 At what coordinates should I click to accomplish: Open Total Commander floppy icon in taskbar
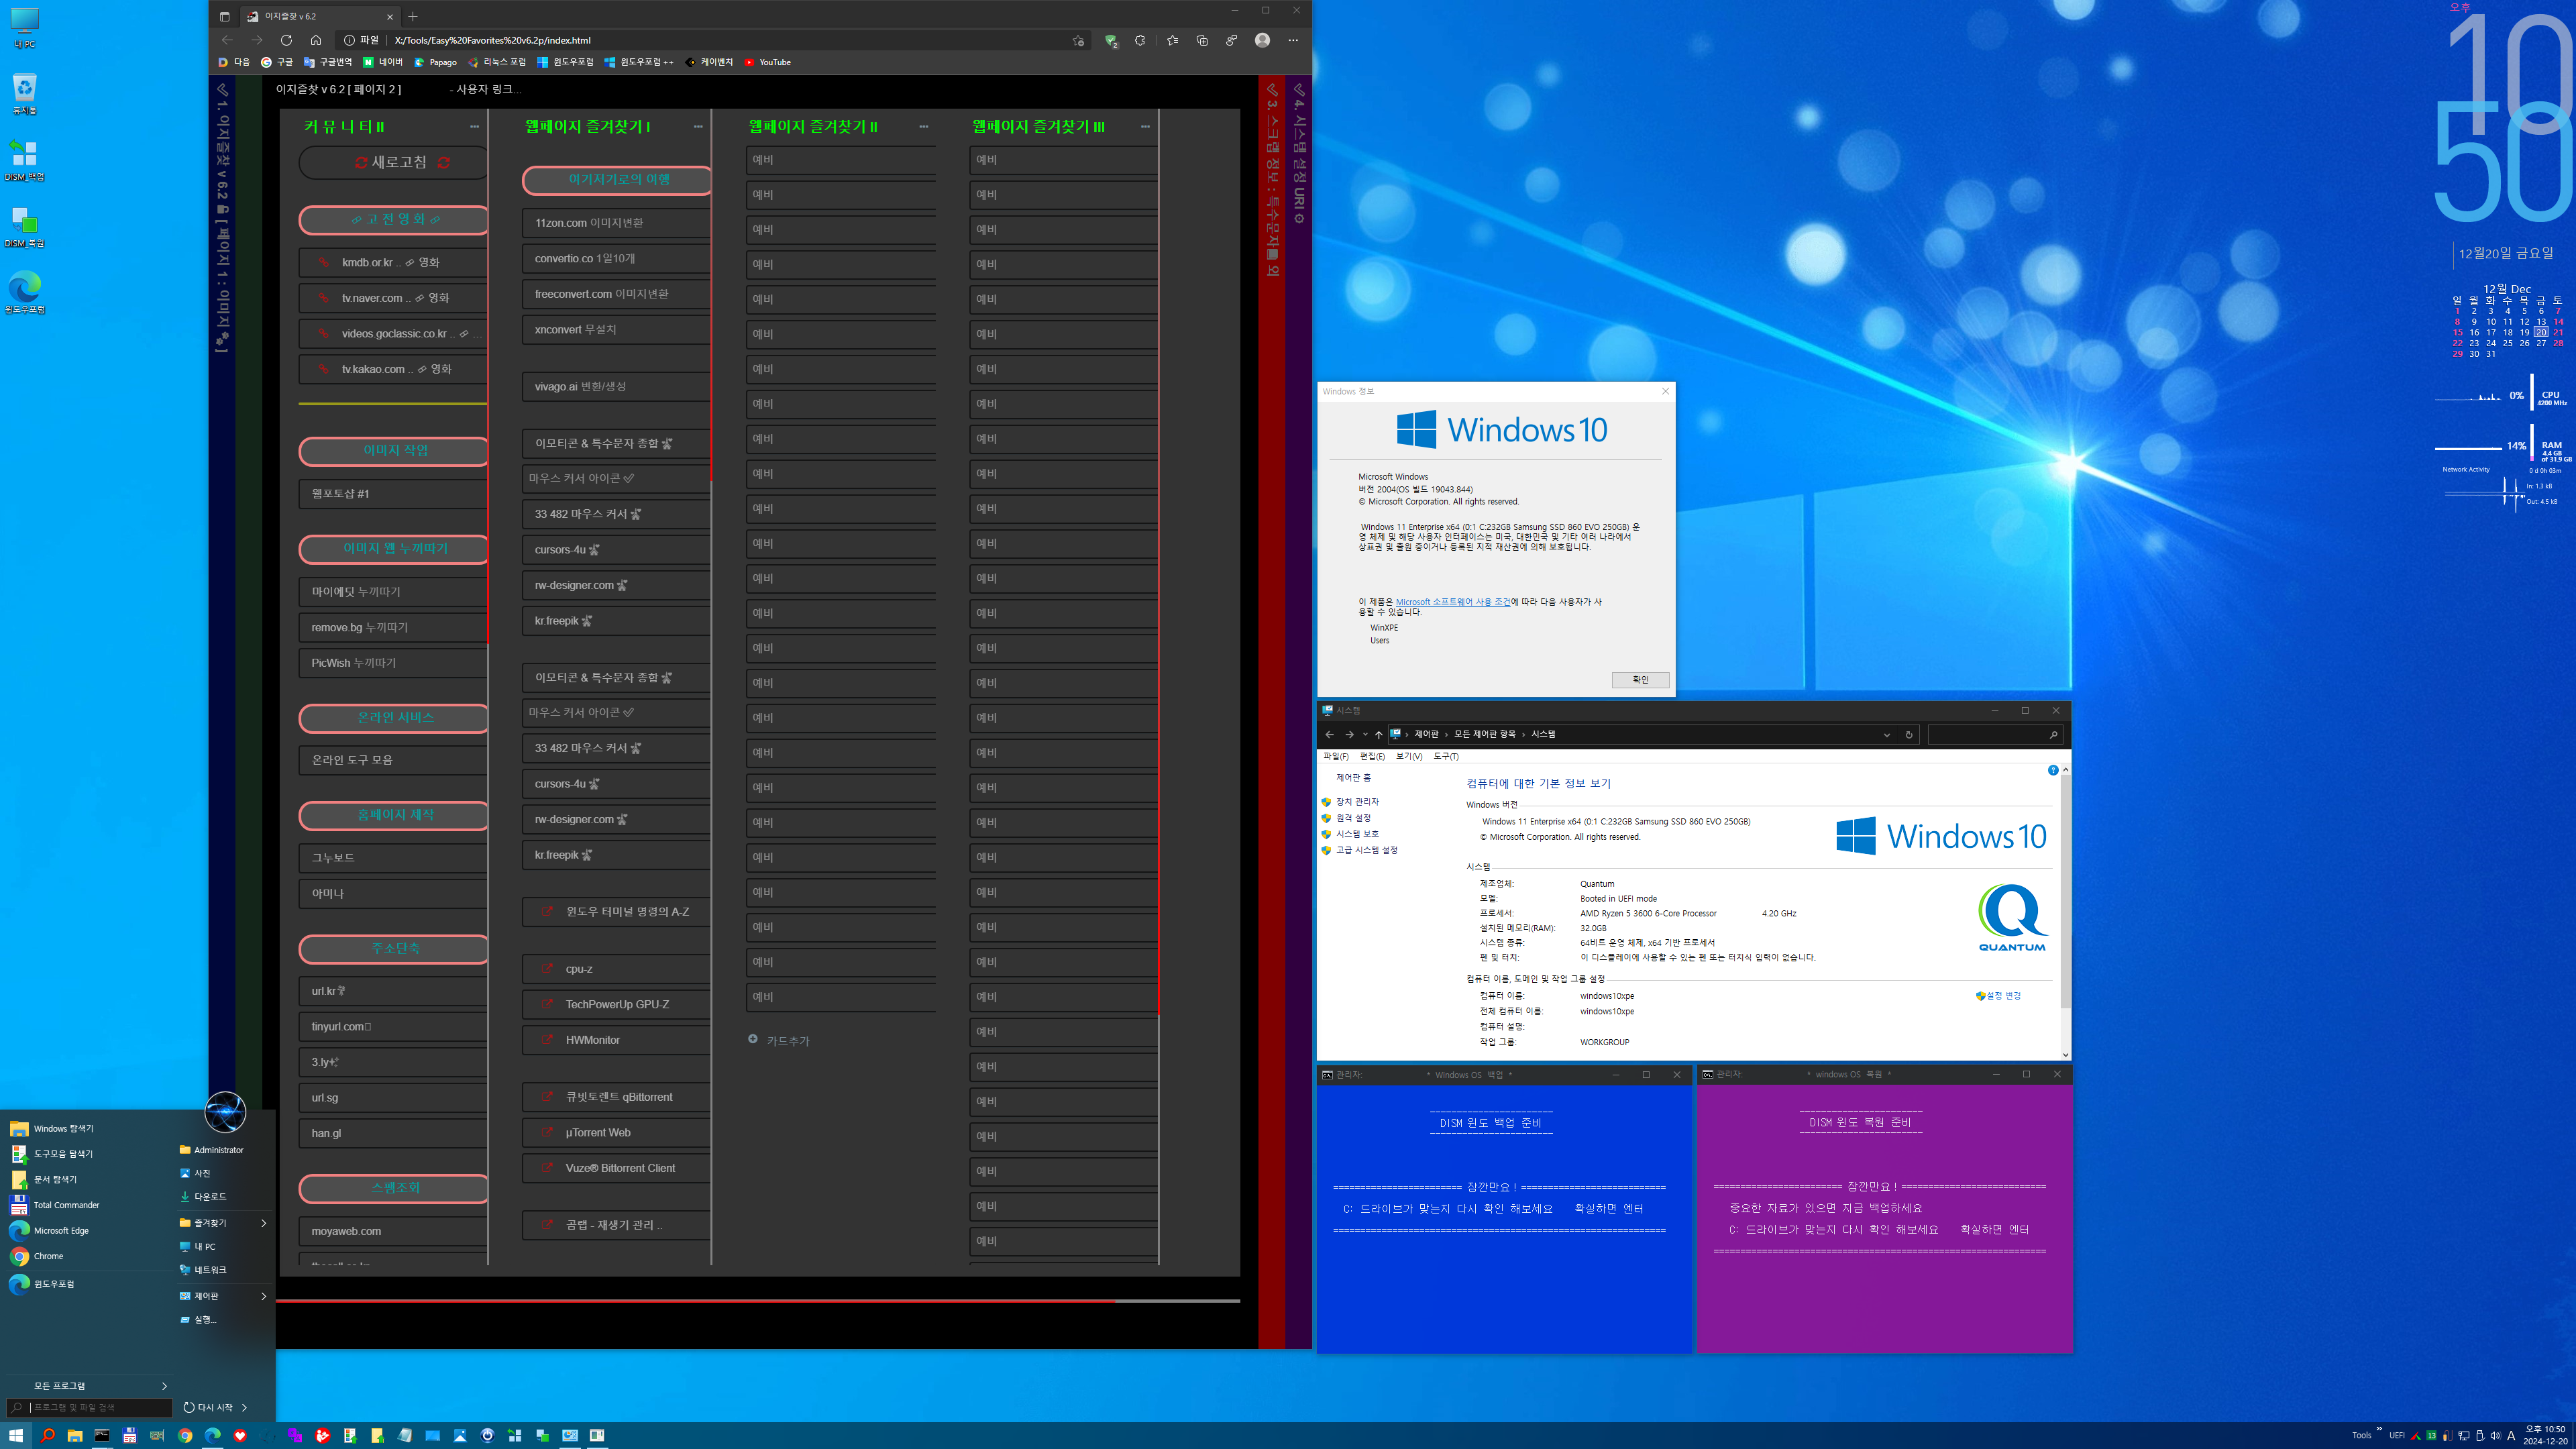coord(130,1435)
